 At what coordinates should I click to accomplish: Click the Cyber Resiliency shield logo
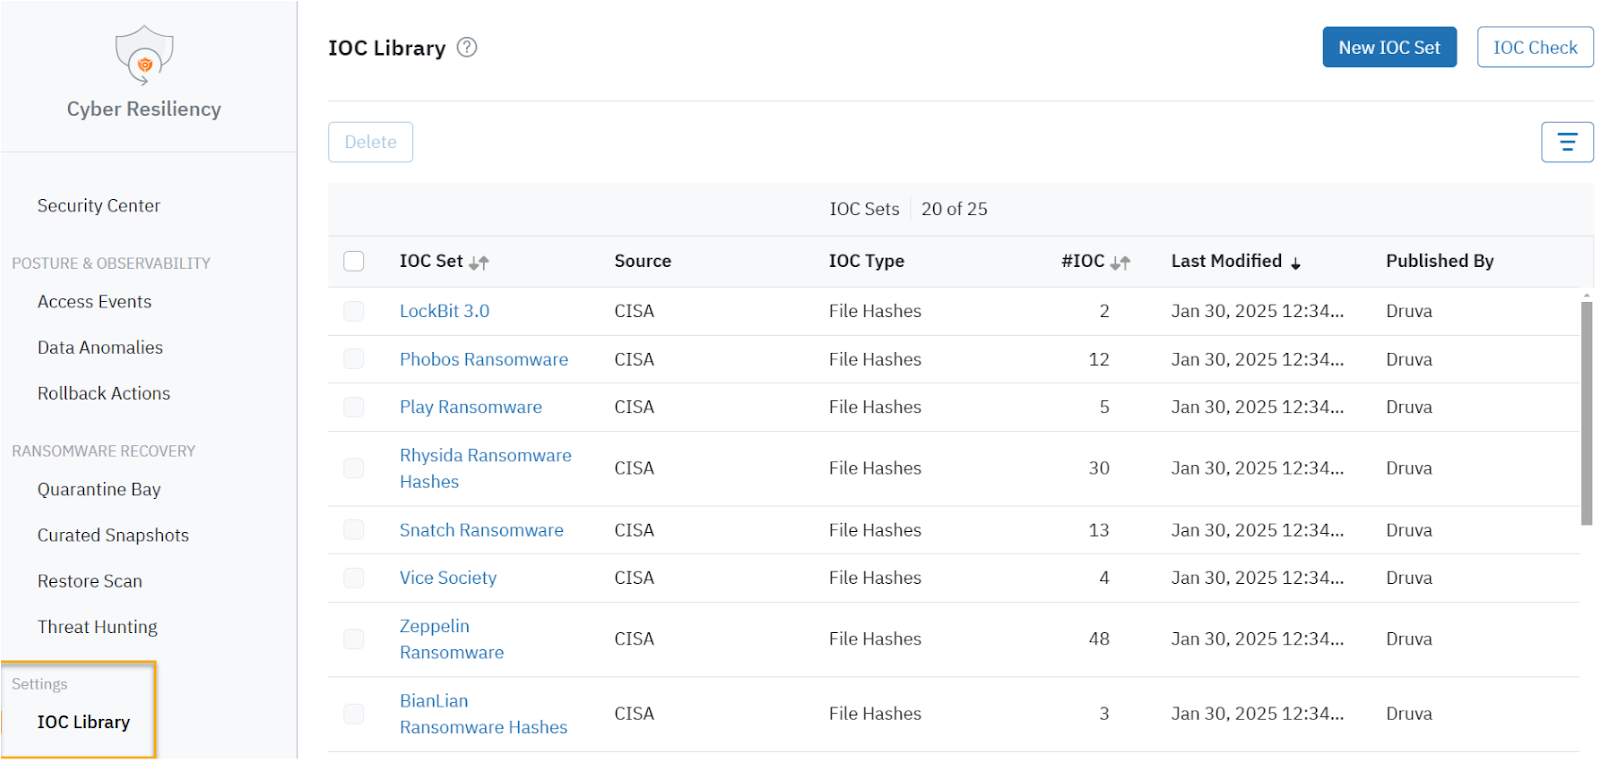[144, 56]
